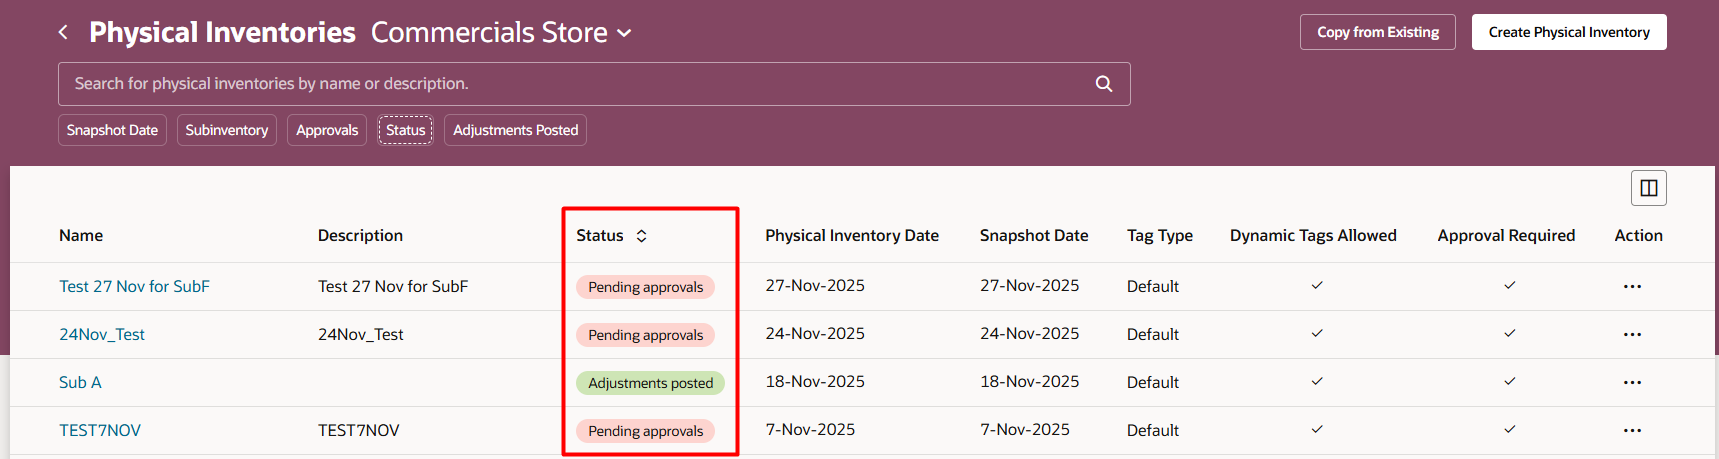Click Copy from Existing button

[x=1377, y=32]
